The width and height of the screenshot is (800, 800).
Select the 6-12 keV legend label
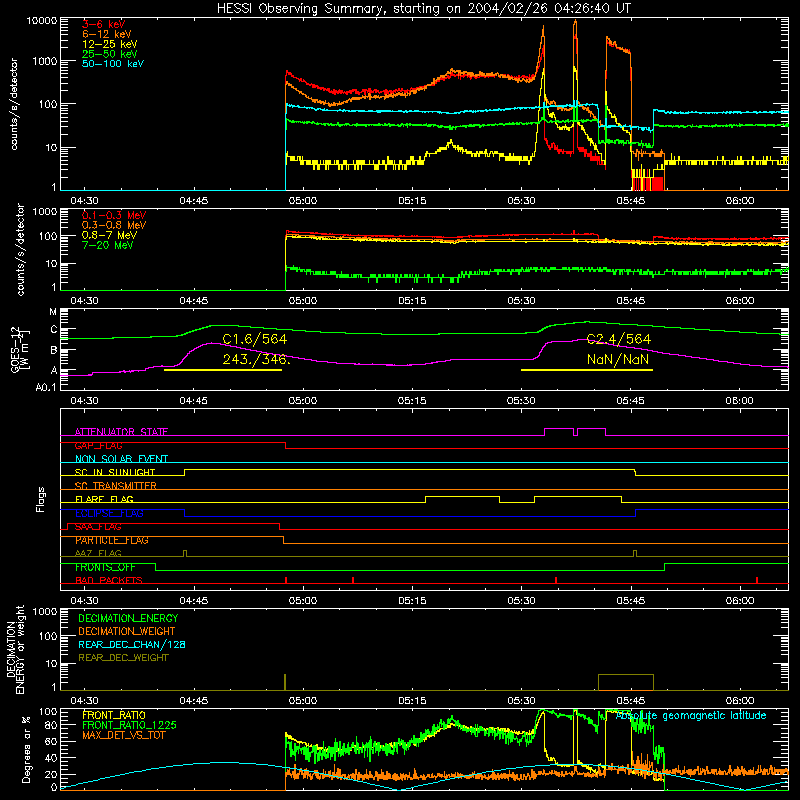tap(107, 34)
